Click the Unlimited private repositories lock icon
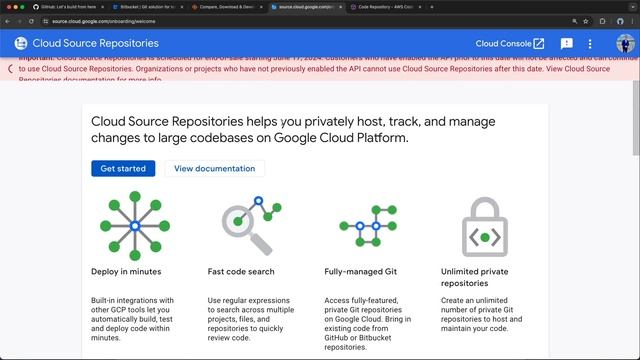The width and height of the screenshot is (640, 360). (485, 227)
